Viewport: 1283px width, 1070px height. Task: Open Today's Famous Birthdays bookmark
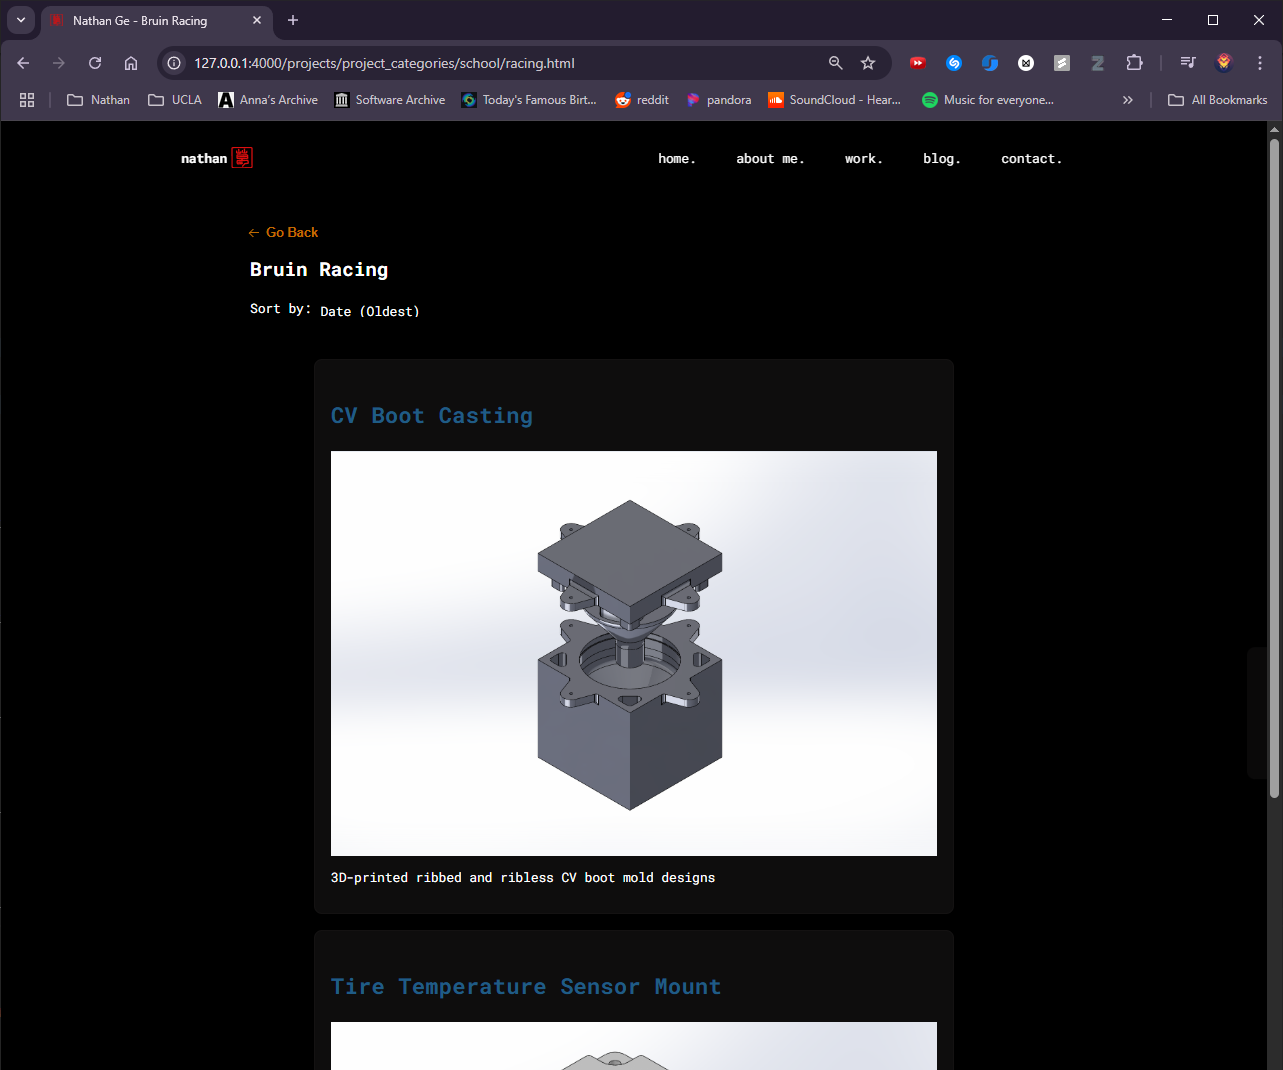(x=529, y=100)
